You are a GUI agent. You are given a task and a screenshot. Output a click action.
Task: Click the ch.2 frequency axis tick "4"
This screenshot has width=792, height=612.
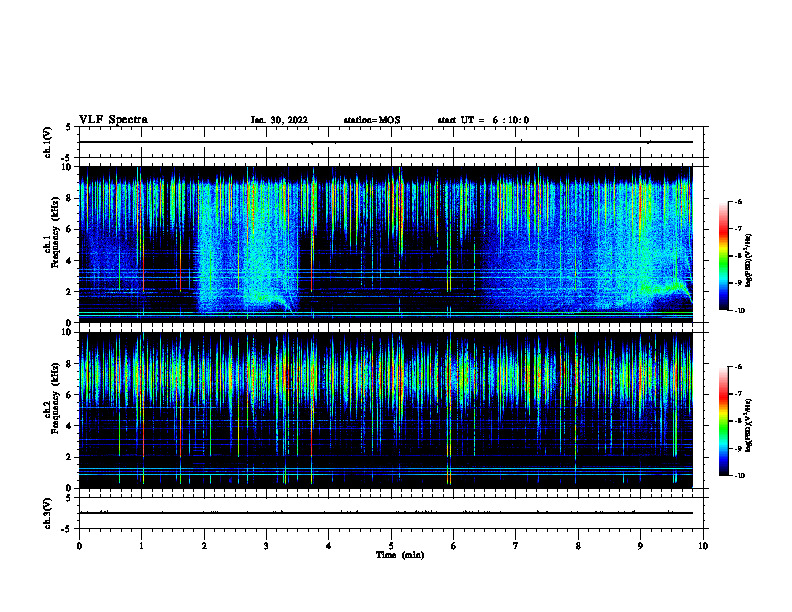coord(70,426)
